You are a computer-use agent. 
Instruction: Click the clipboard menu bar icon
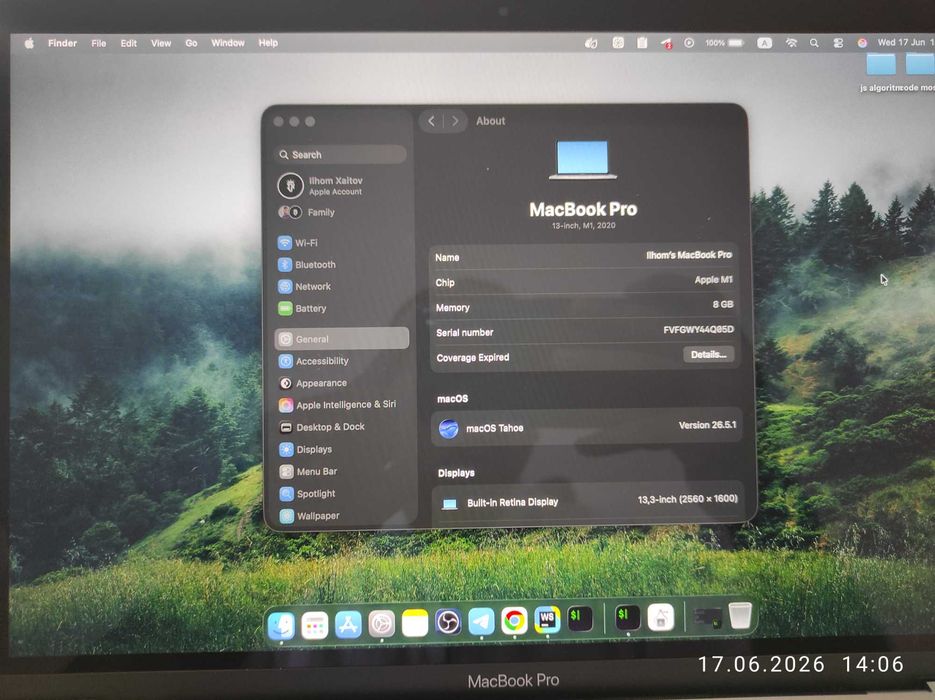(642, 43)
